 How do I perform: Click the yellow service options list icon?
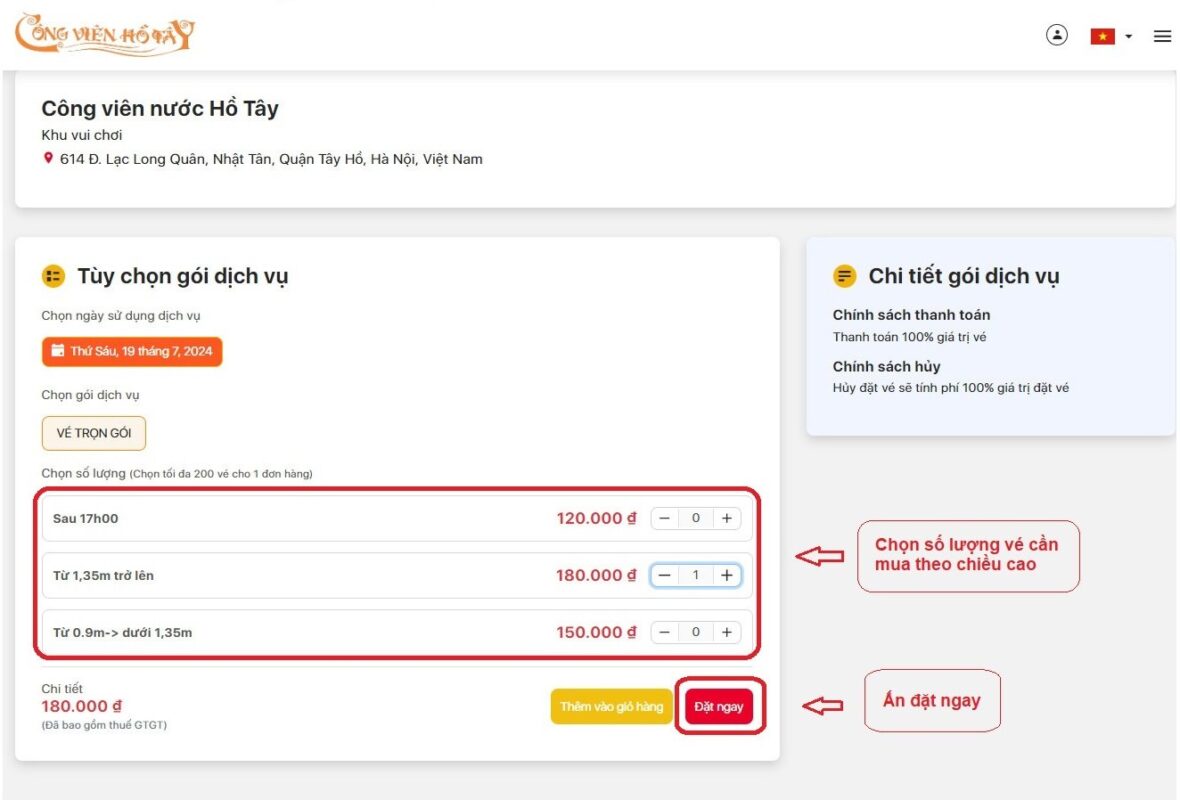coord(53,276)
